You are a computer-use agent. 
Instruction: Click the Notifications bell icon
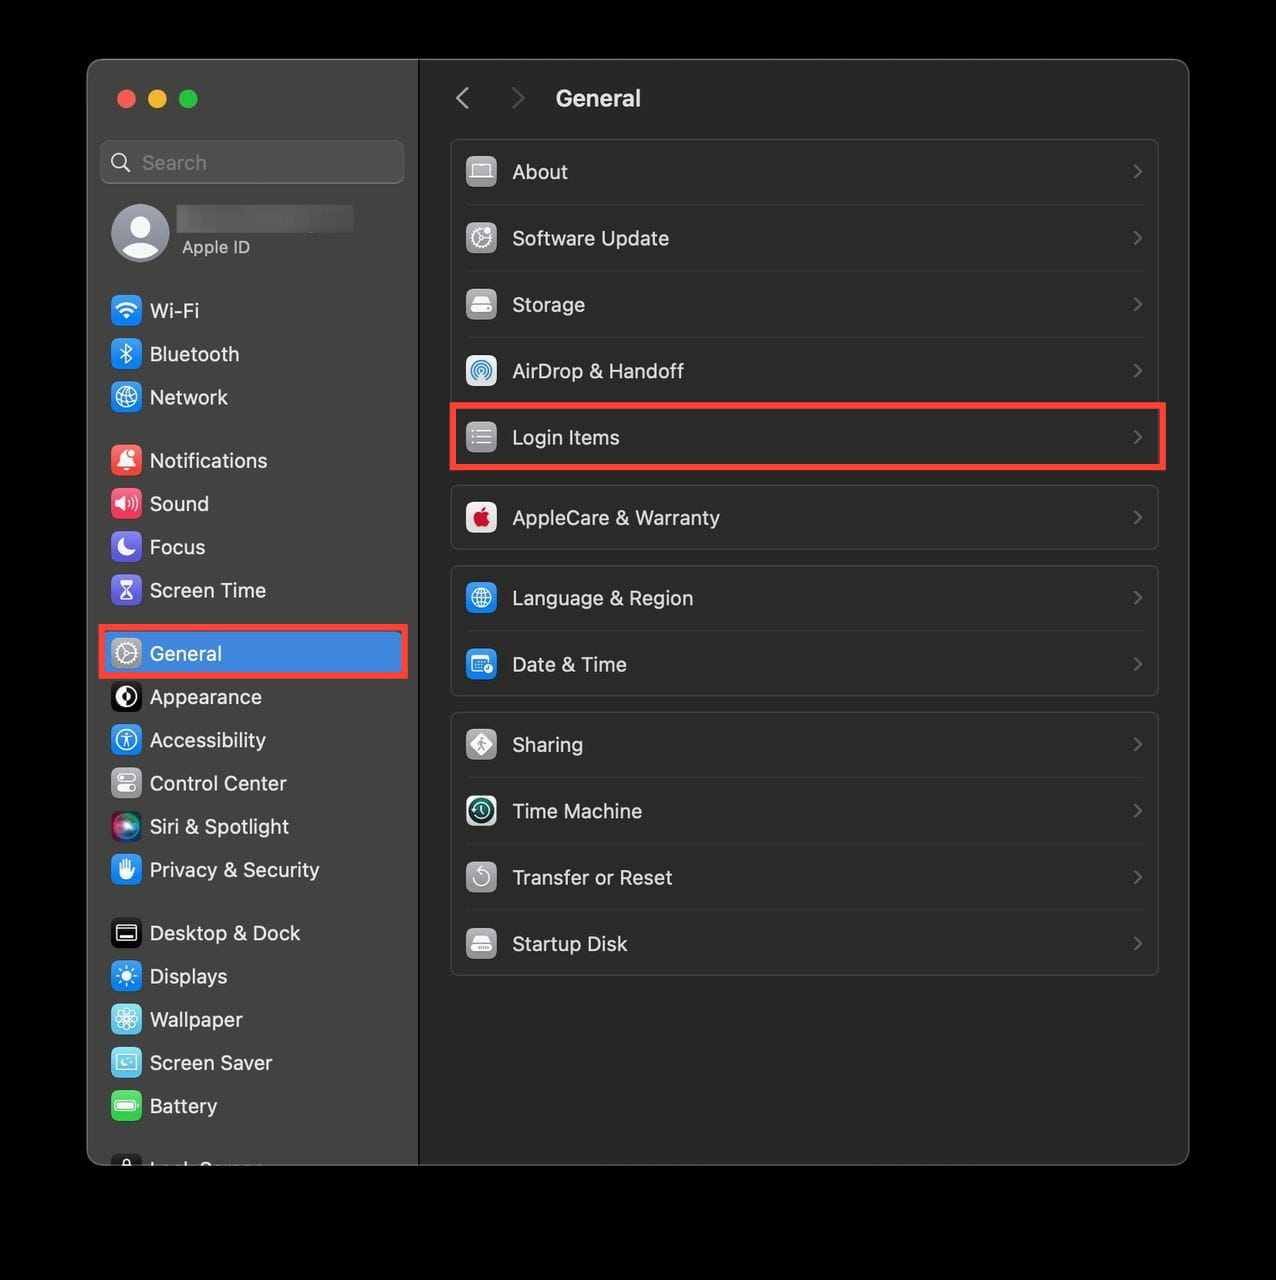click(126, 460)
